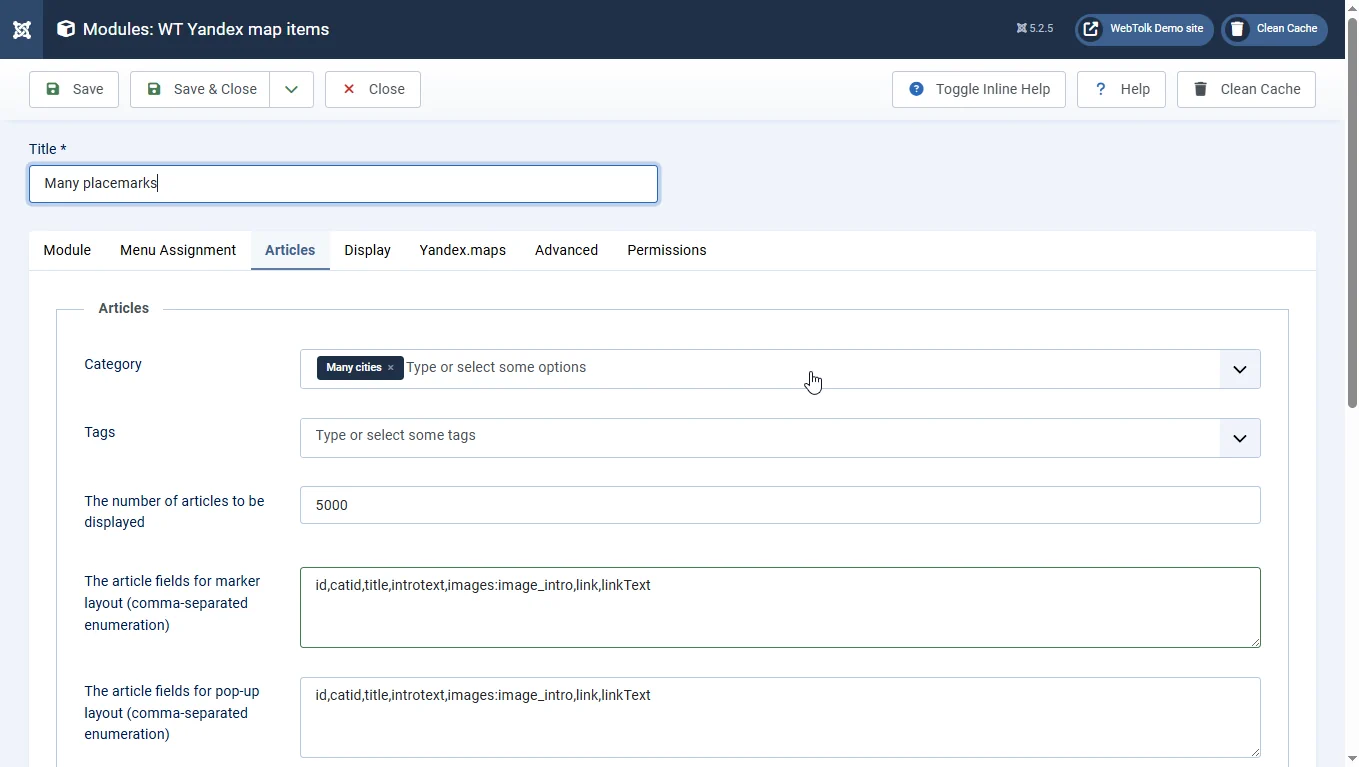This screenshot has height=767, width=1359.
Task: Click the scrollbar down arrow
Action: (x=1352, y=758)
